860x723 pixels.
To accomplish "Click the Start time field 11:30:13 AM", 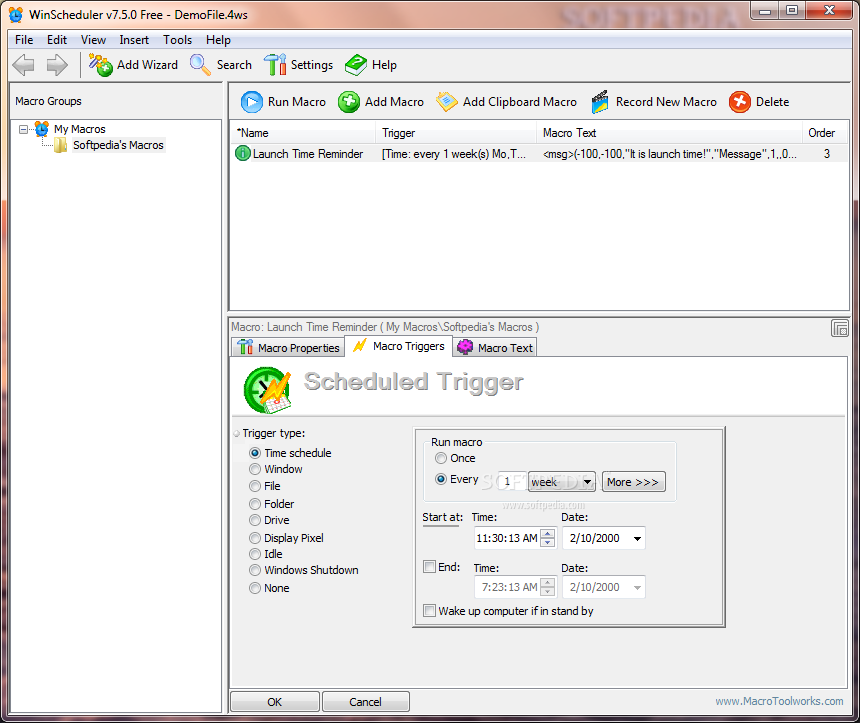I will click(507, 538).
